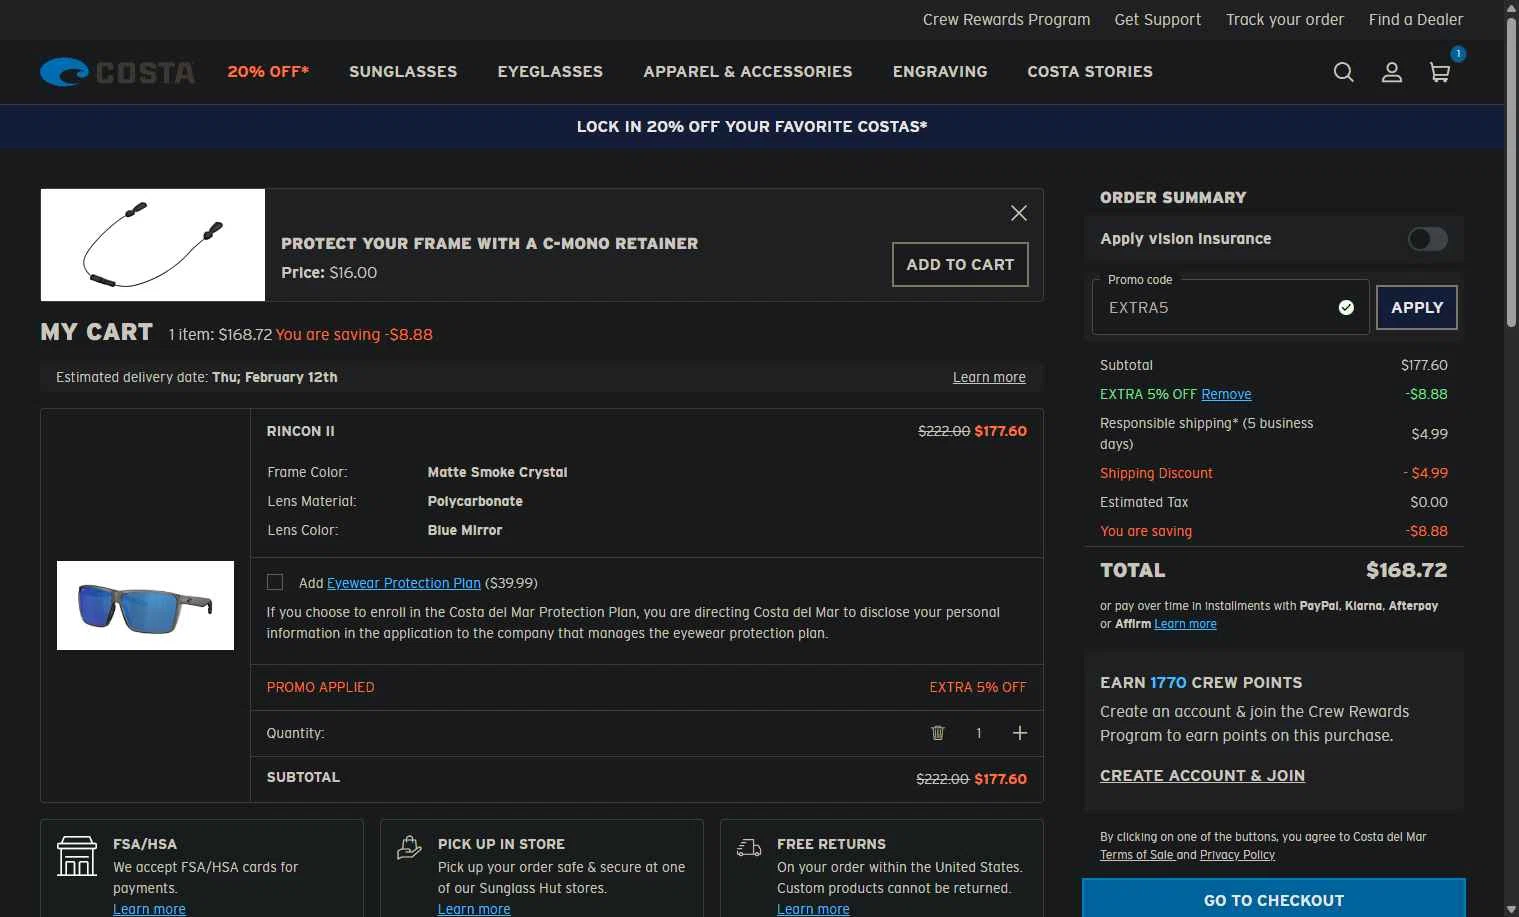Click promo code validated checkmark icon

(x=1346, y=307)
